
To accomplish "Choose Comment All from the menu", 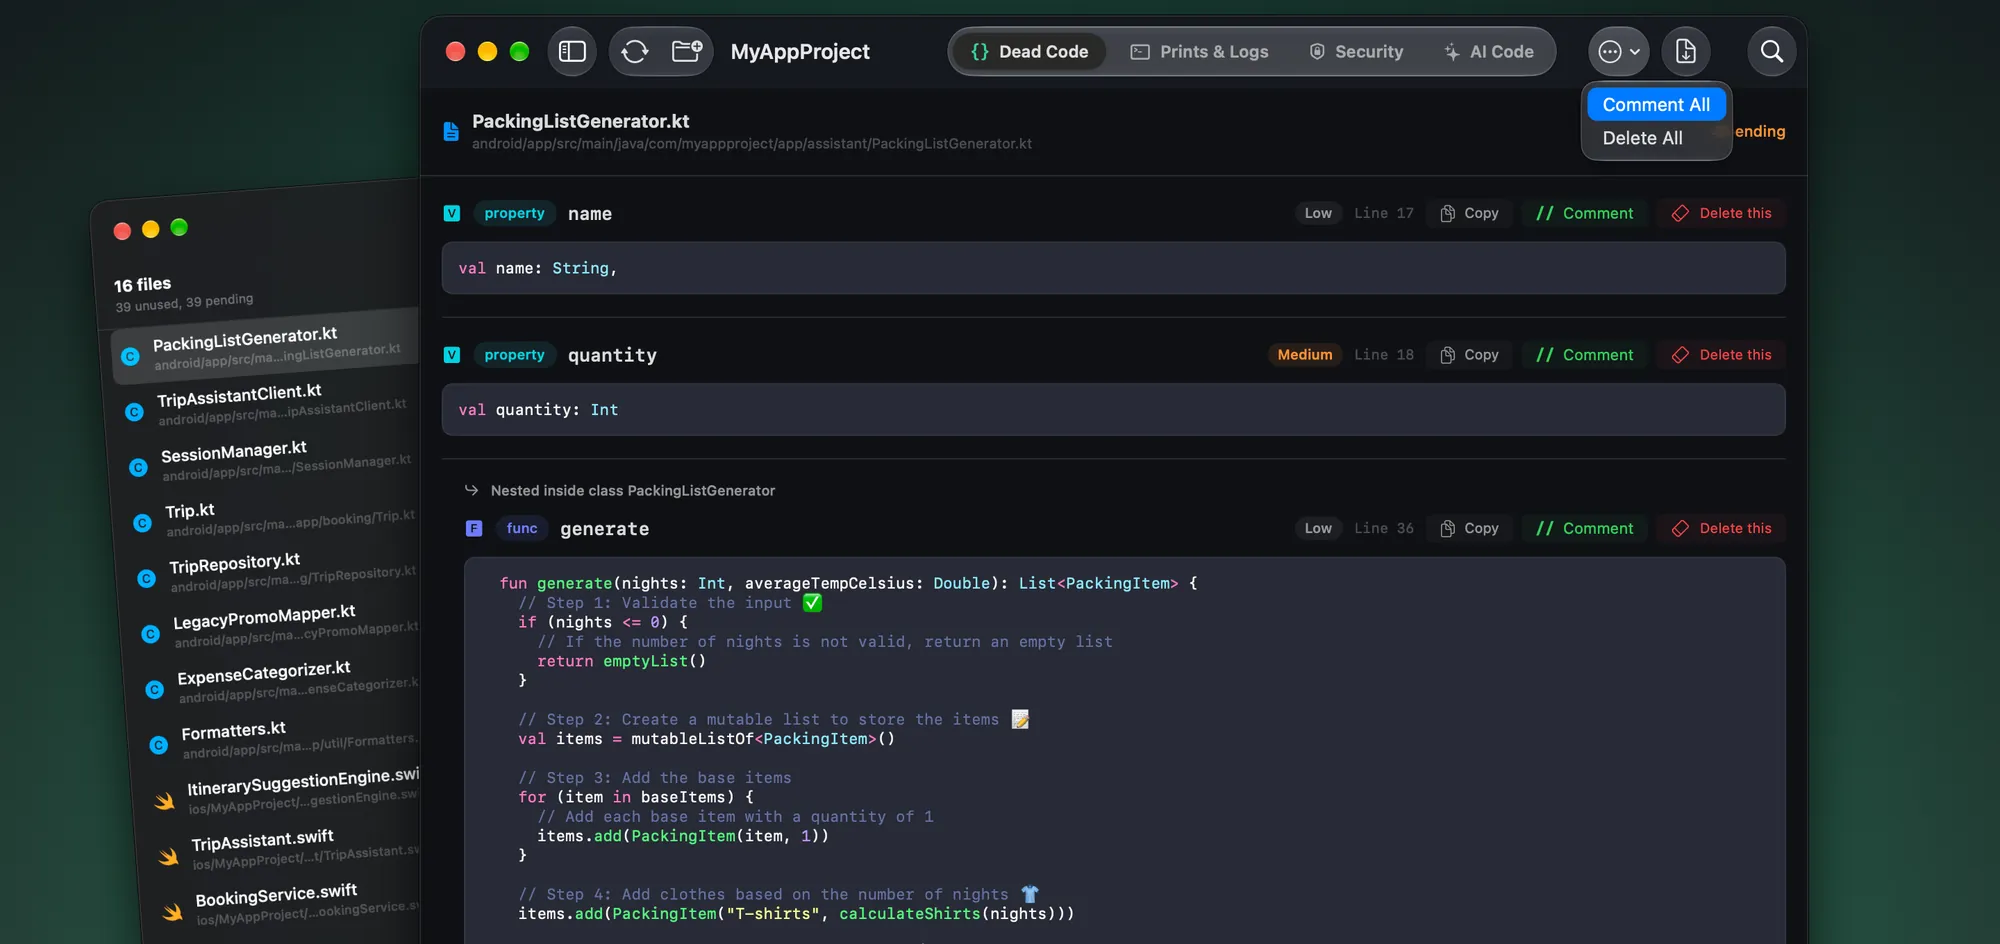I will coord(1656,104).
